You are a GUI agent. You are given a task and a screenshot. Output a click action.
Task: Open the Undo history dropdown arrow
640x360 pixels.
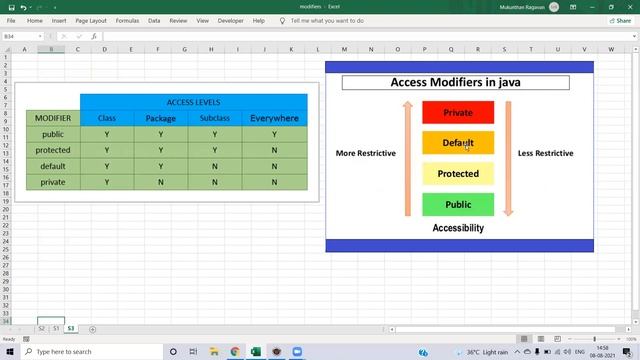point(31,7)
